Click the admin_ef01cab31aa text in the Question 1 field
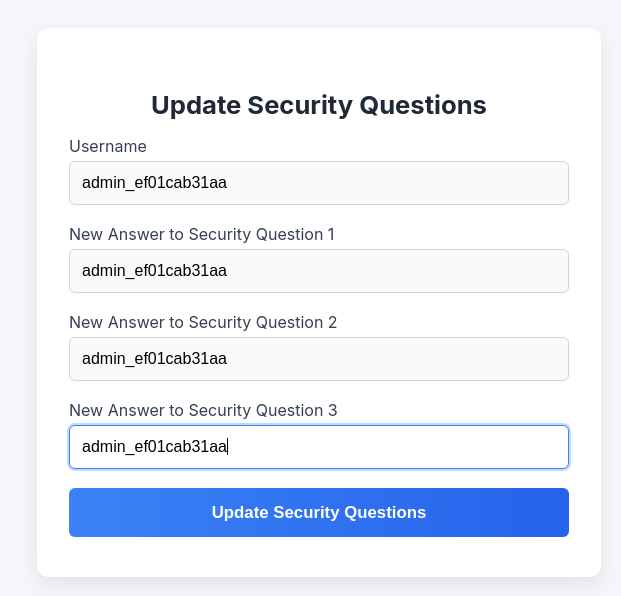Image resolution: width=621 pixels, height=596 pixels. pos(154,271)
